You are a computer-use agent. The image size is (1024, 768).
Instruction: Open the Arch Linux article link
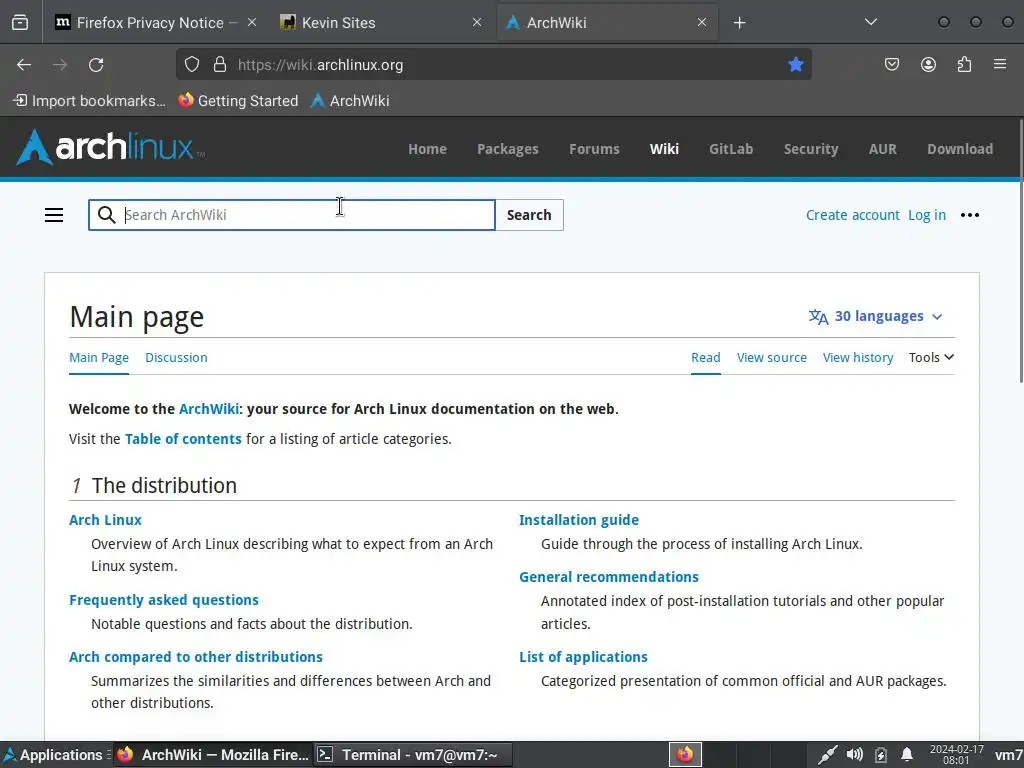(105, 520)
